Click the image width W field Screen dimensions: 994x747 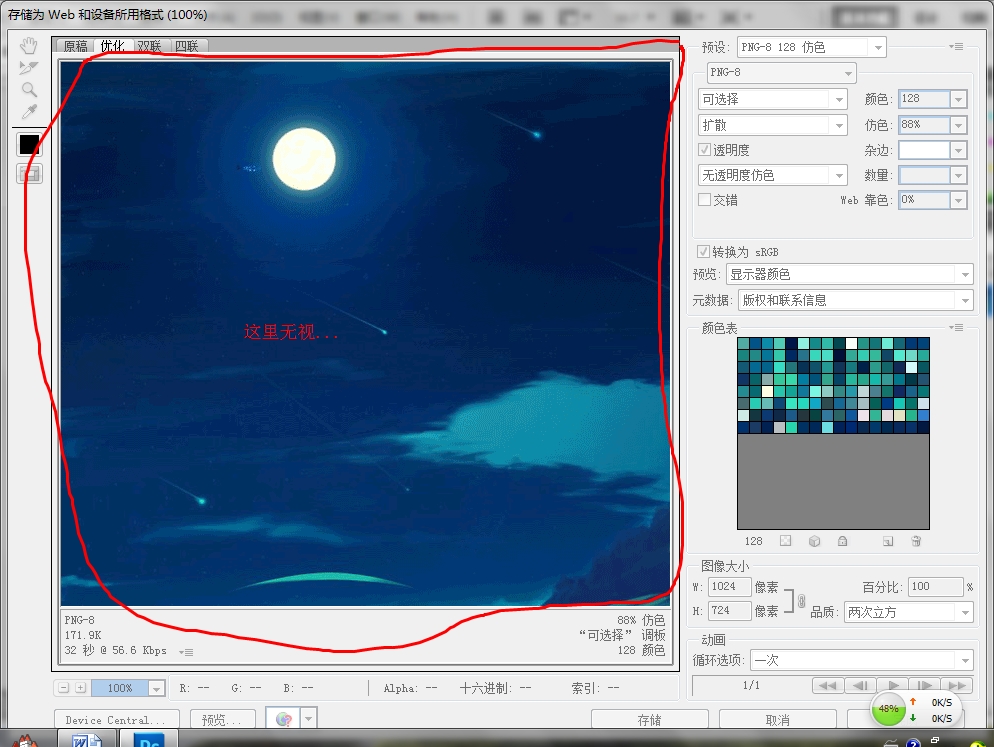tap(729, 587)
